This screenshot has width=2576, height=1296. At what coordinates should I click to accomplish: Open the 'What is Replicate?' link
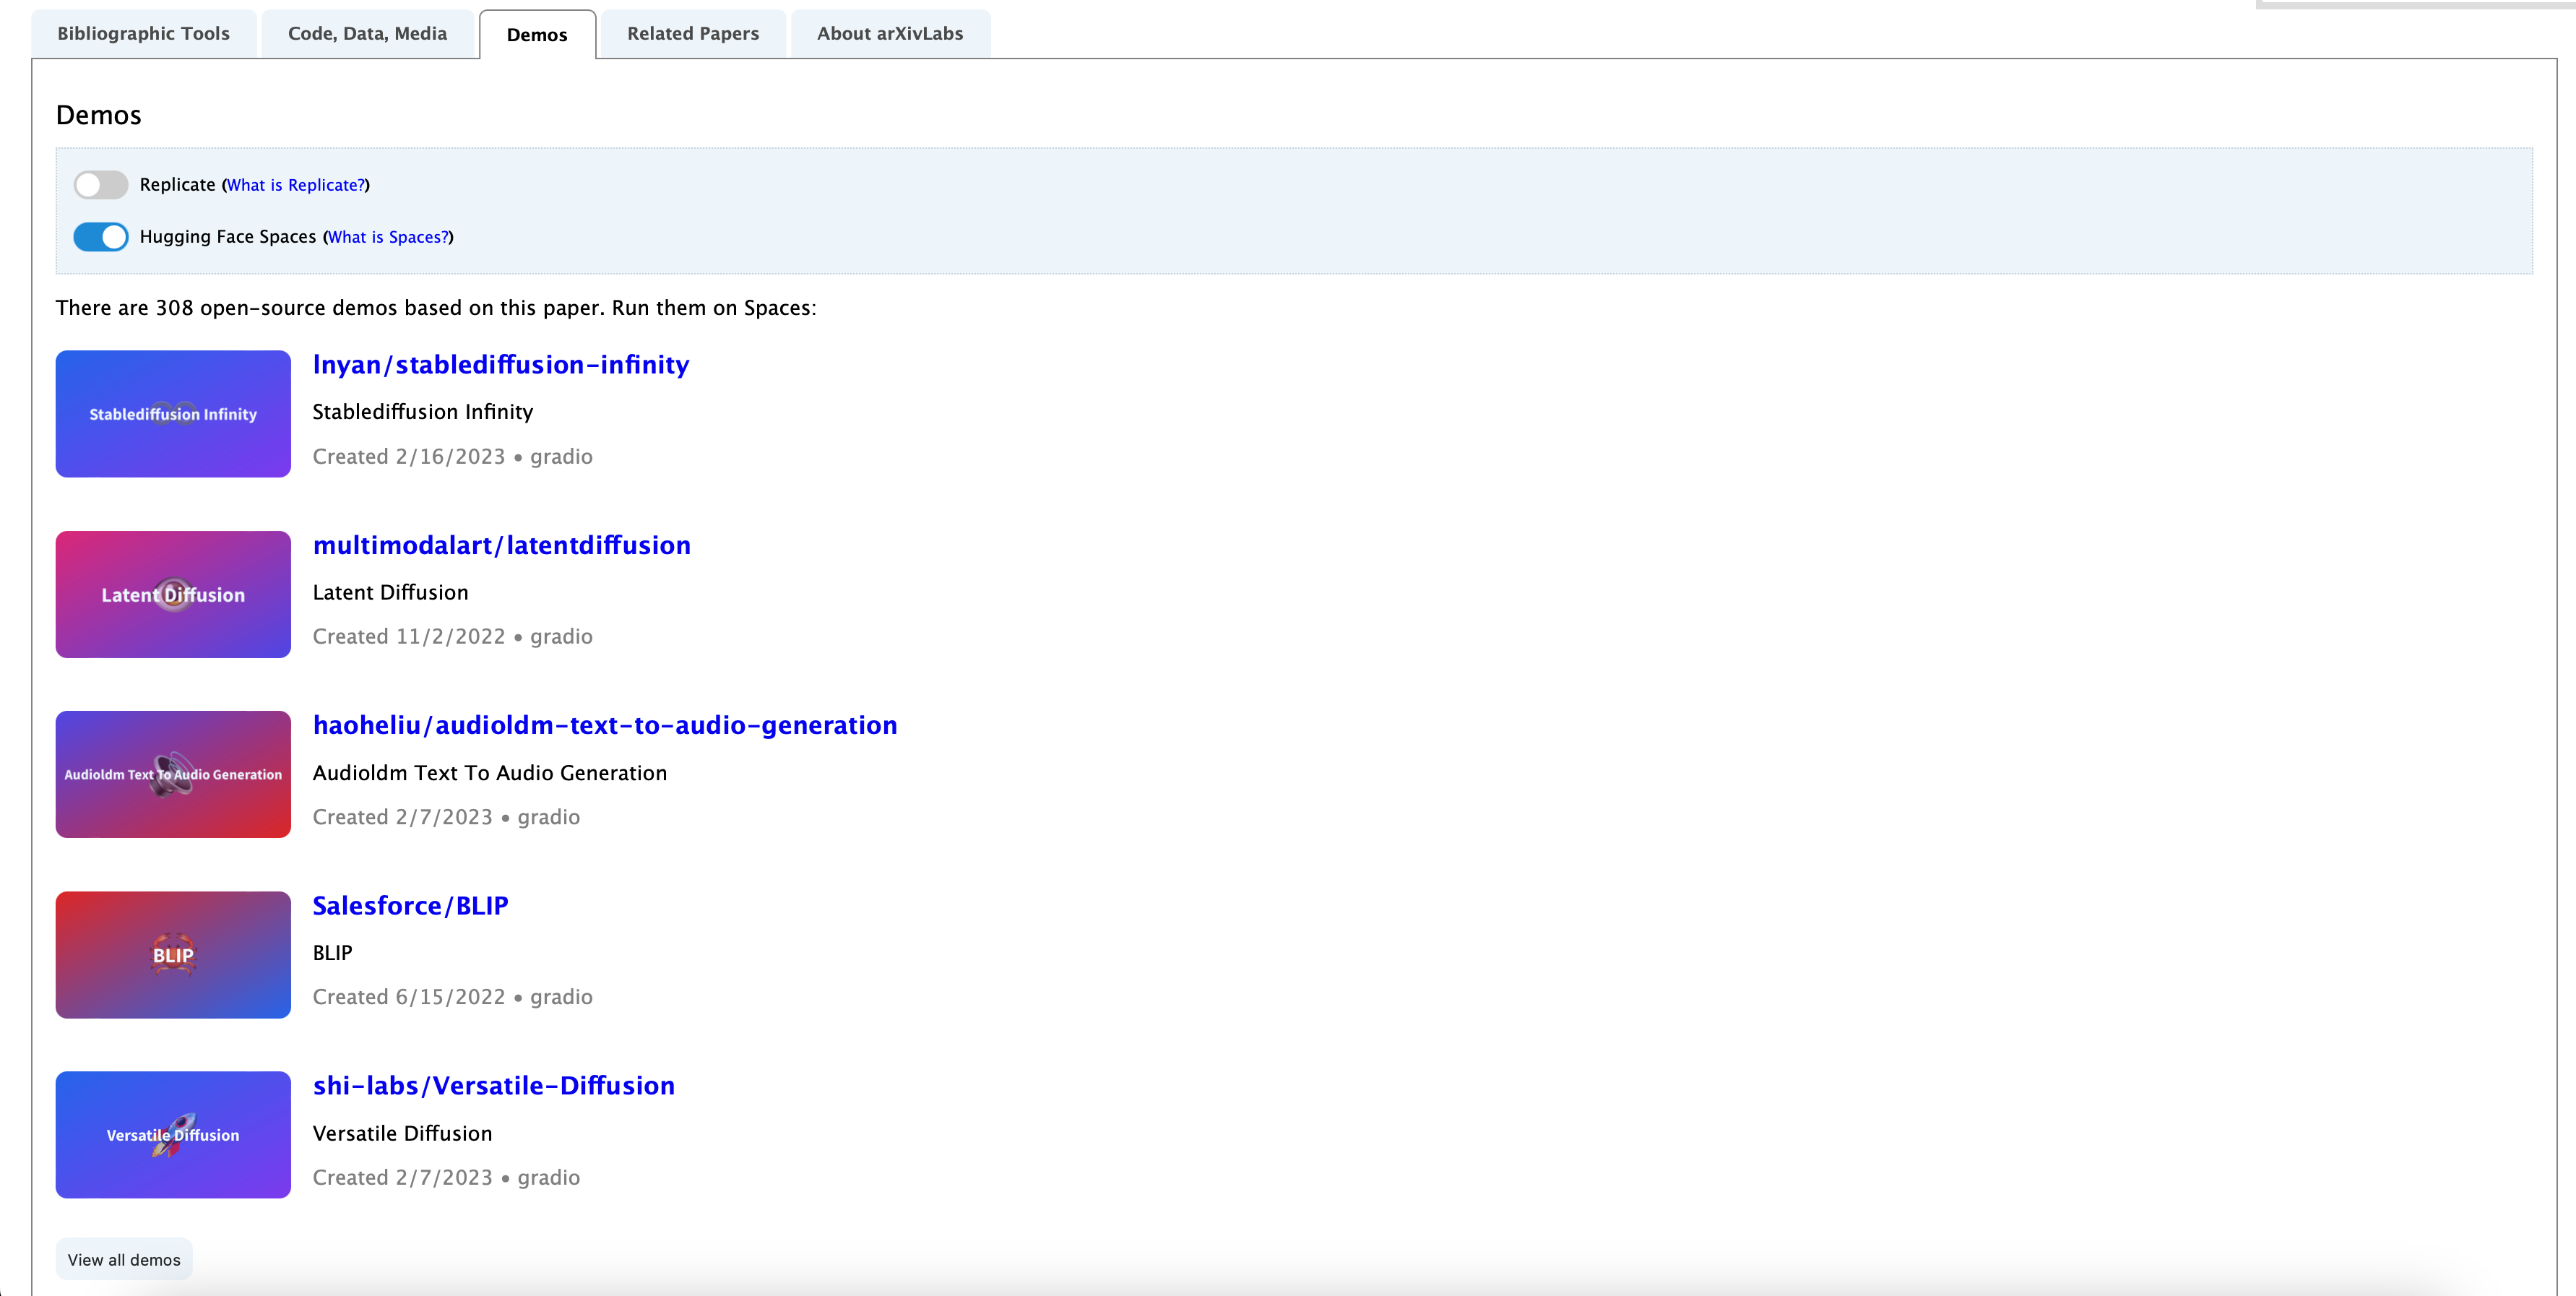coord(296,185)
